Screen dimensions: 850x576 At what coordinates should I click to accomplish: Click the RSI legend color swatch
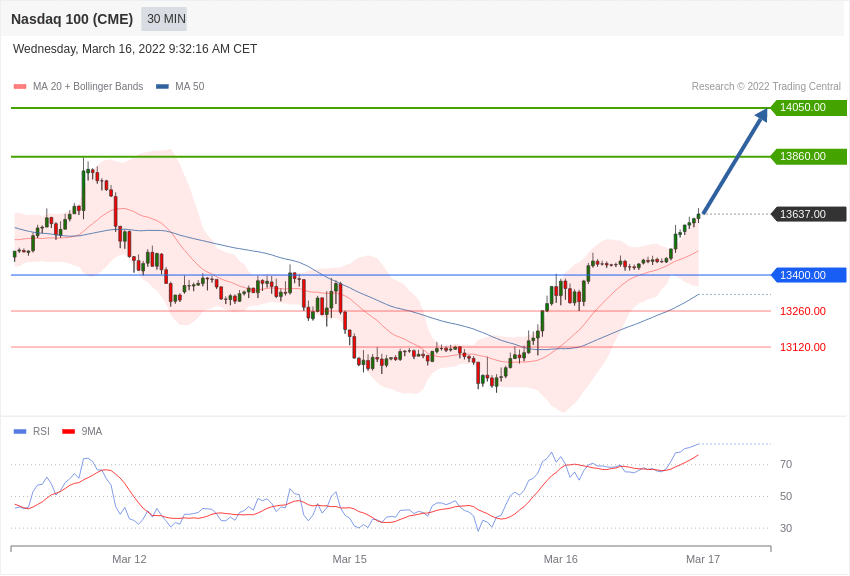click(x=20, y=432)
